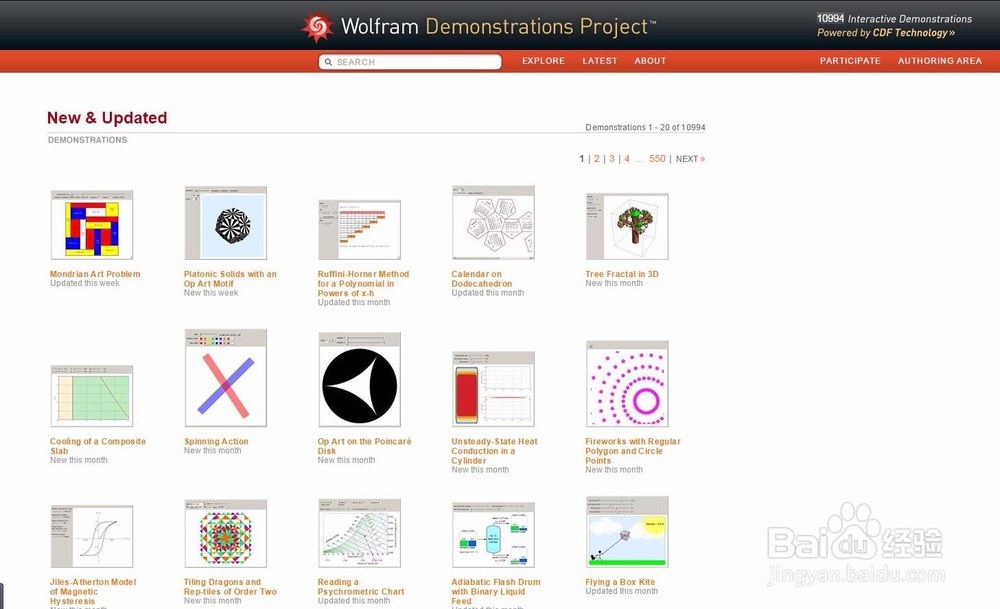
Task: Click Reading a Psychrometric Chart link
Action: [x=361, y=587]
